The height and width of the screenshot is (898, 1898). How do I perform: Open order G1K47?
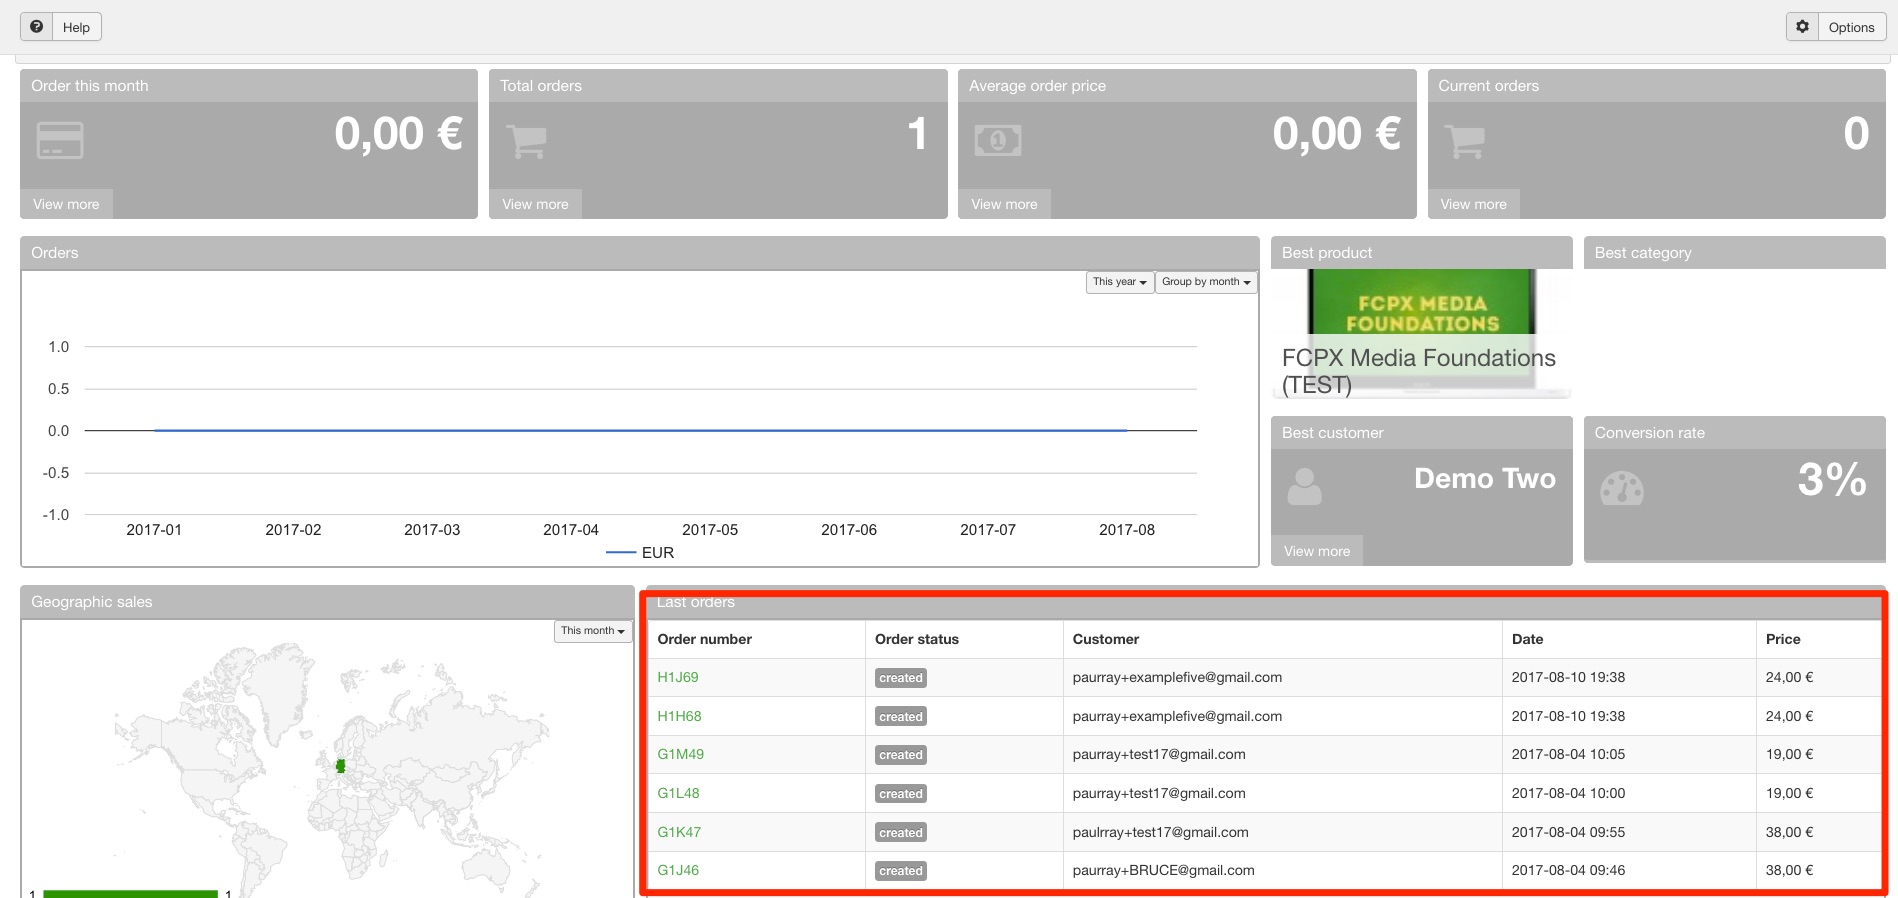[679, 832]
